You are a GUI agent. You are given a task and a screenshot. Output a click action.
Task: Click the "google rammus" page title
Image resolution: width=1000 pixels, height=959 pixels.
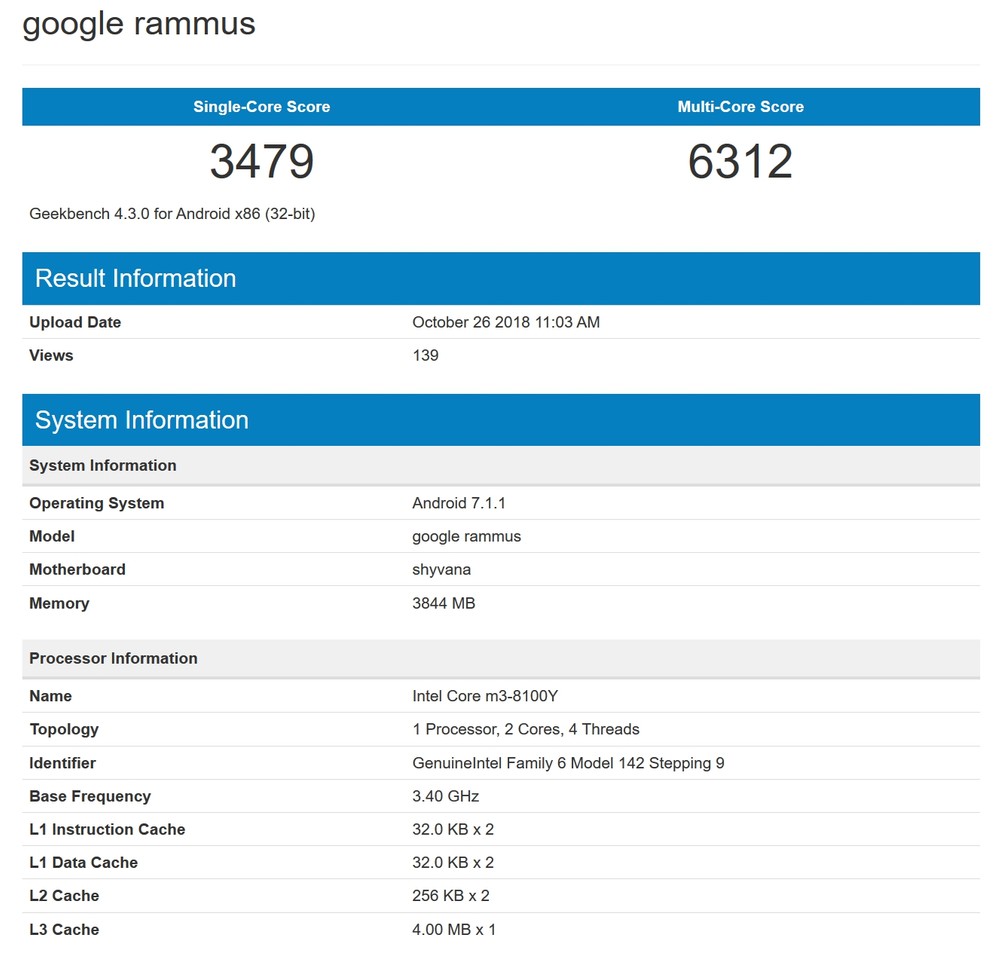click(x=139, y=24)
